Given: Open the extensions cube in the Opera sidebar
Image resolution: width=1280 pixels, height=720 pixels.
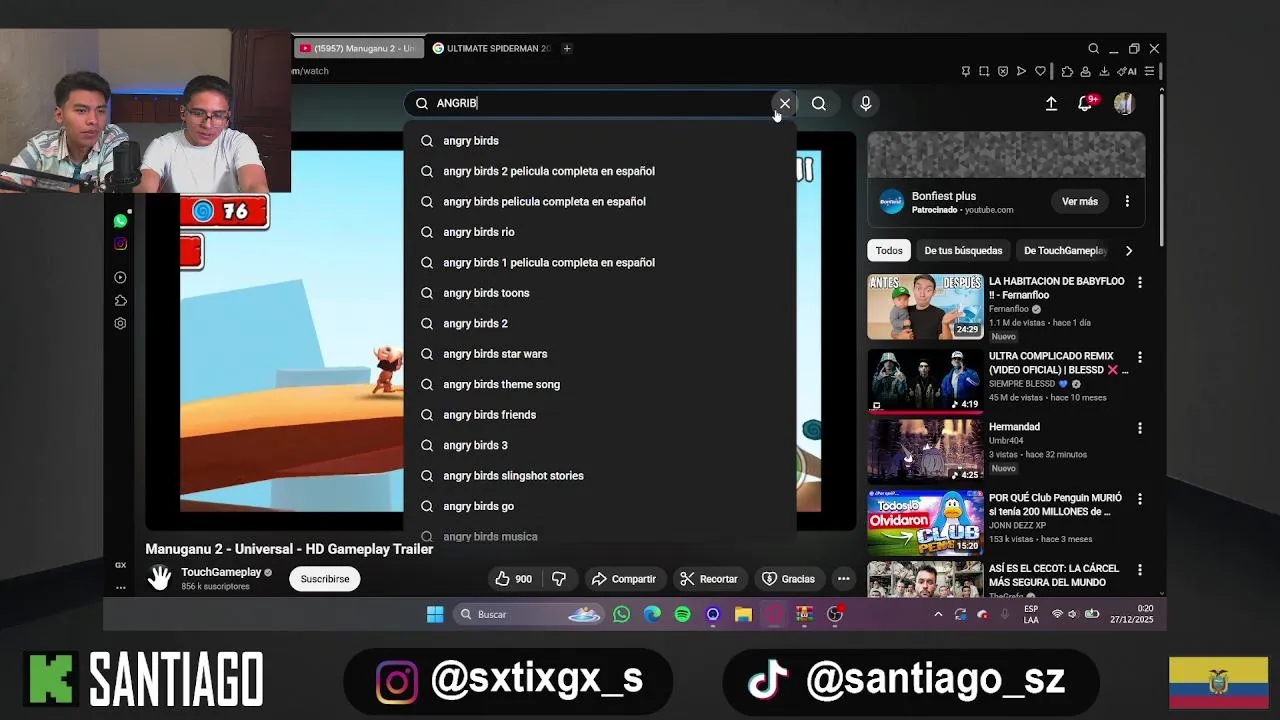Looking at the screenshot, I should (x=120, y=300).
